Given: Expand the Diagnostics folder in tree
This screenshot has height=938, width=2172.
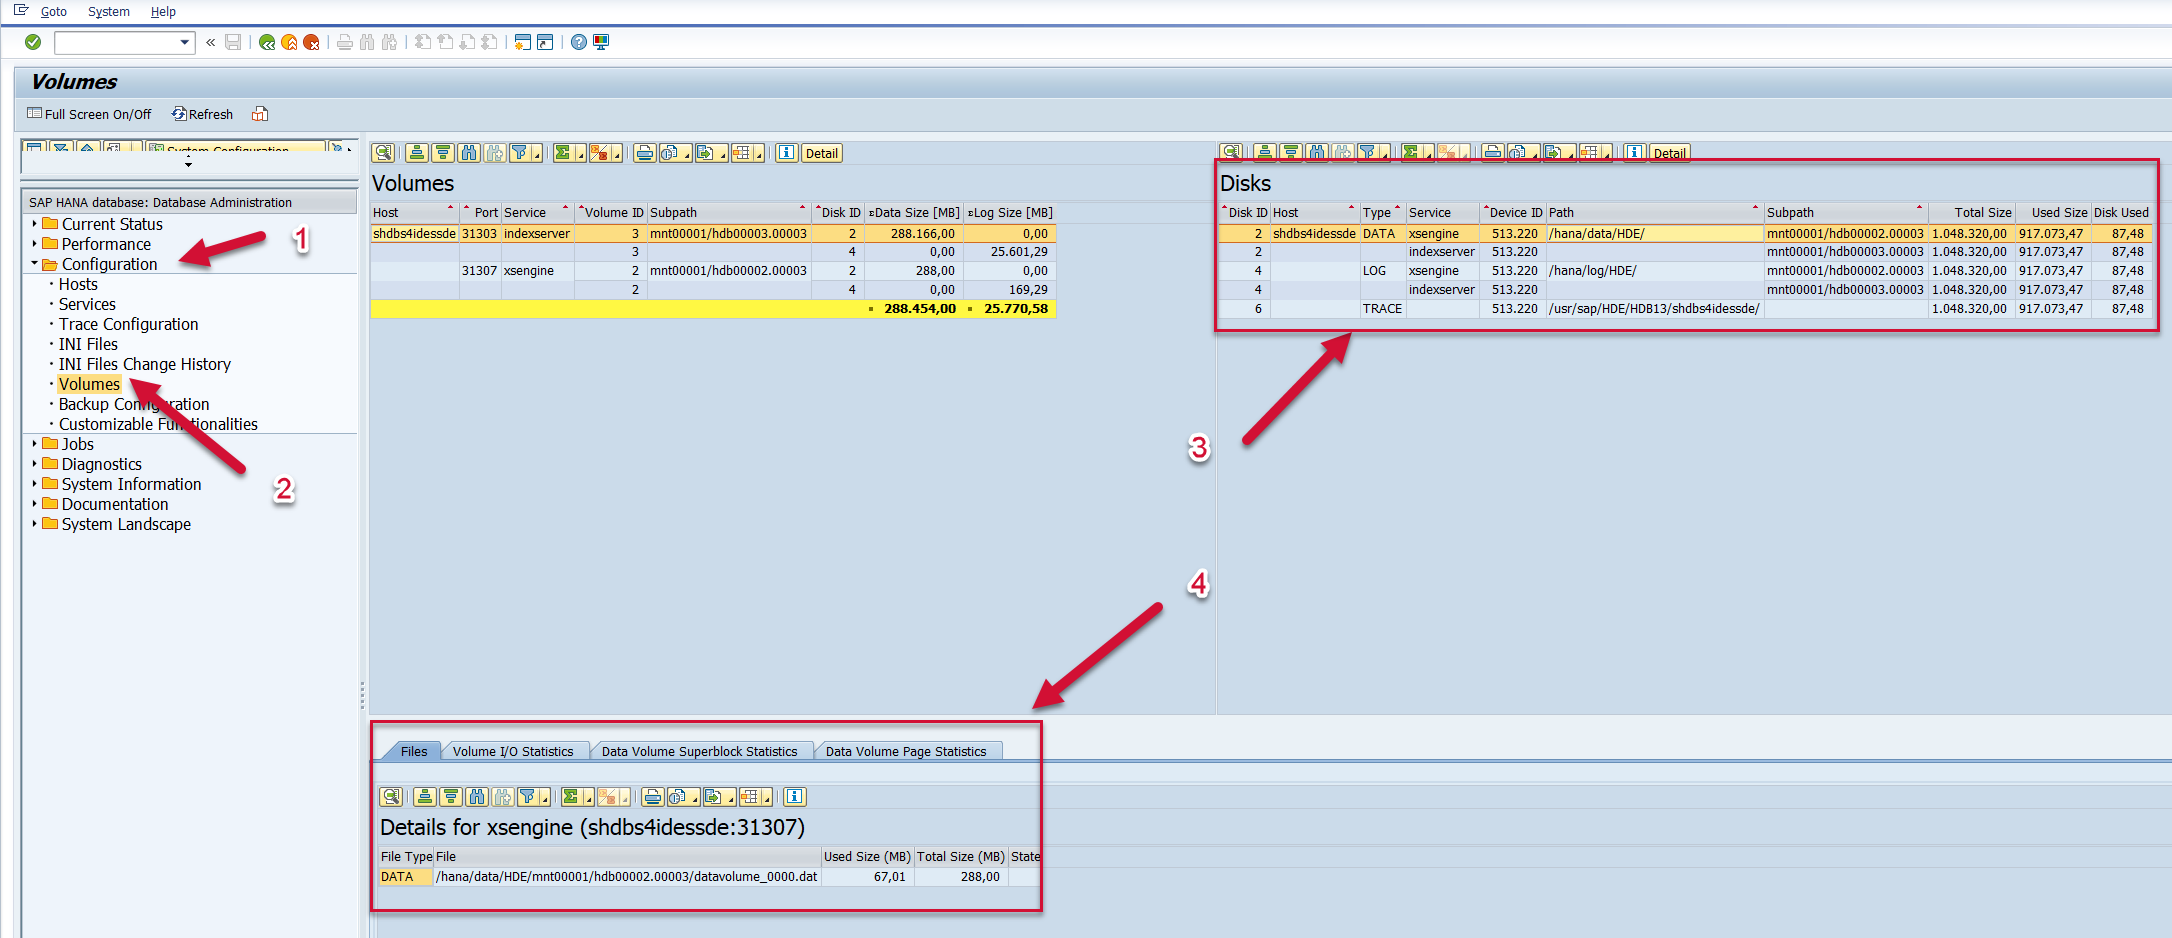Looking at the screenshot, I should pos(35,464).
